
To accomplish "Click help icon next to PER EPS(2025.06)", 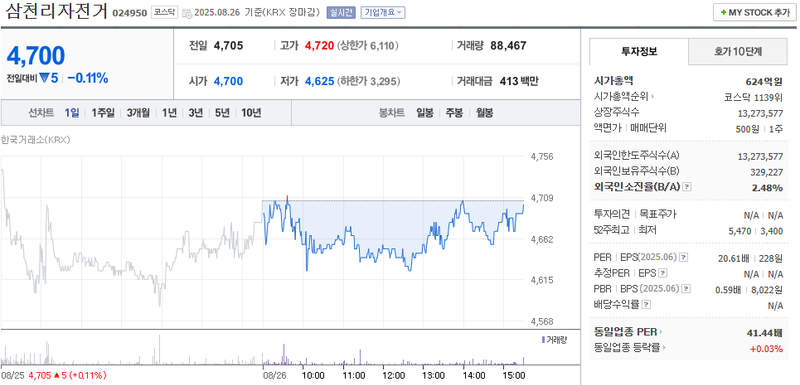I will (x=684, y=258).
